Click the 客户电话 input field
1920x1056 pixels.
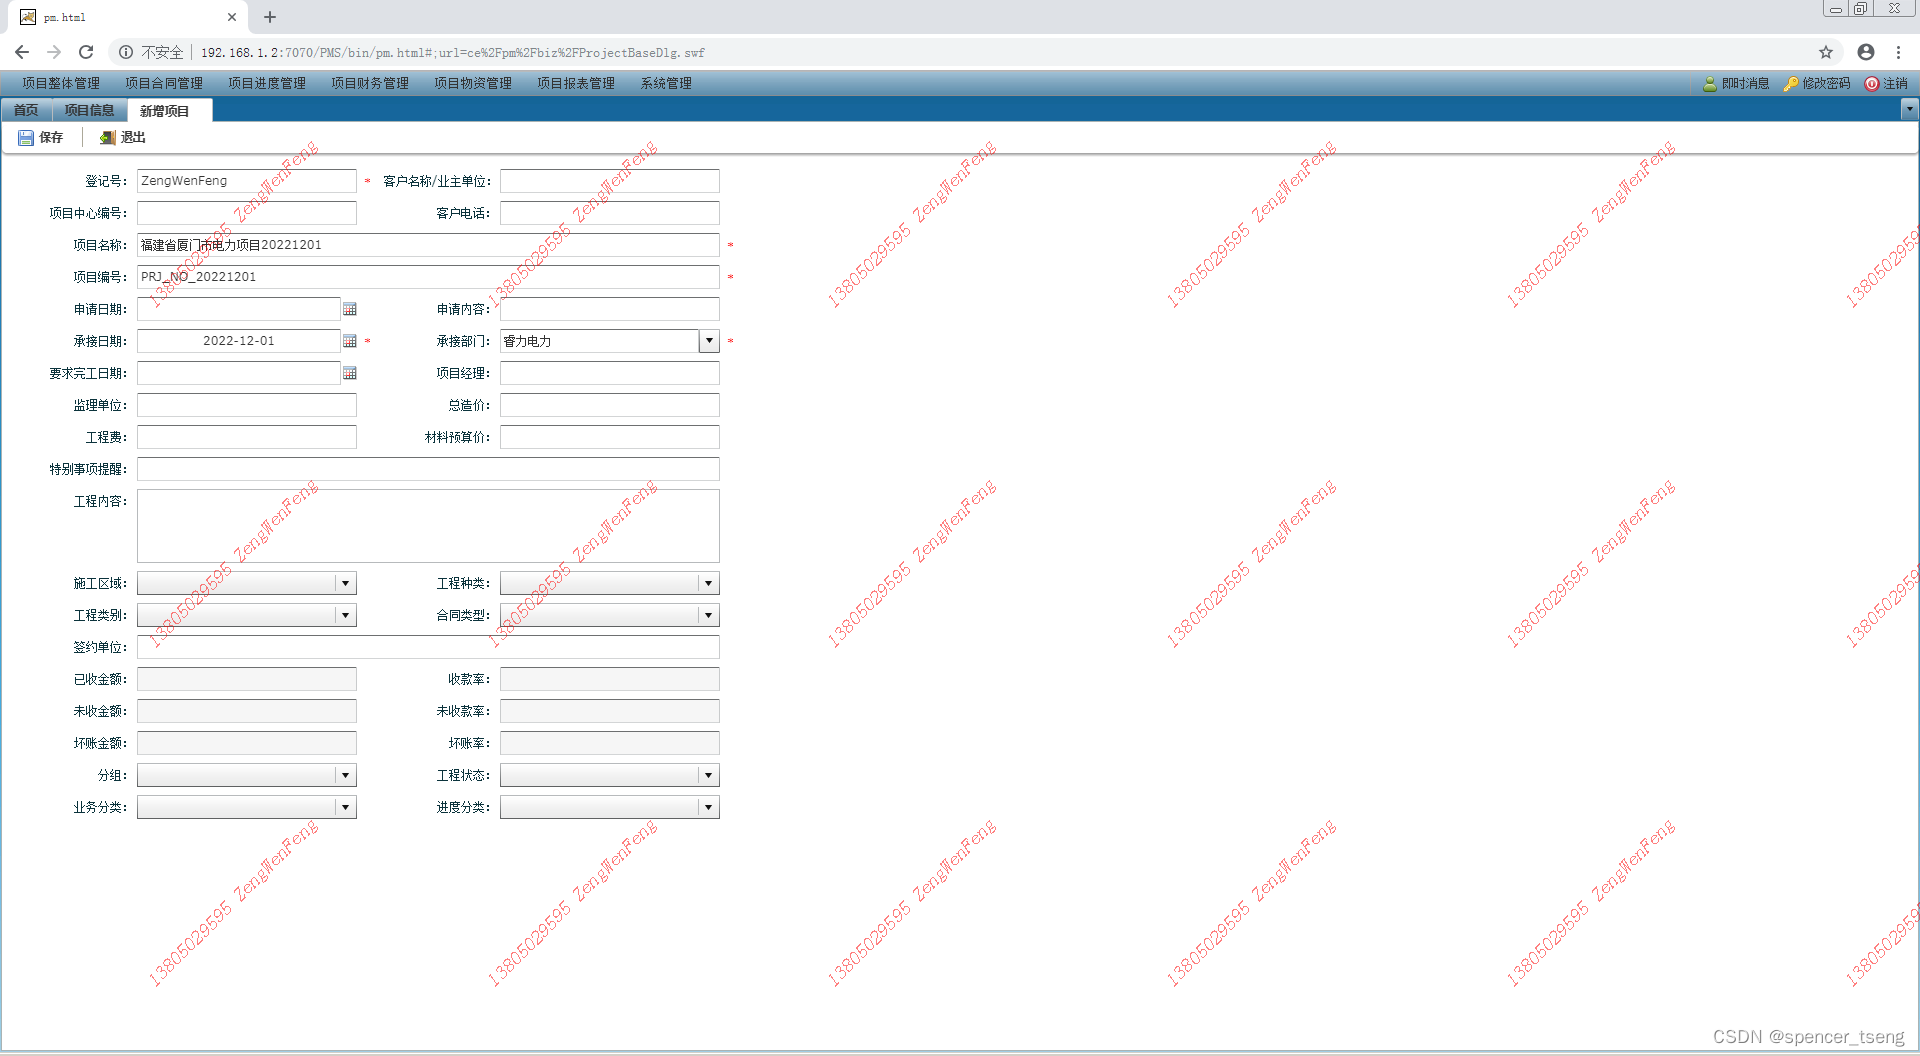click(x=609, y=213)
